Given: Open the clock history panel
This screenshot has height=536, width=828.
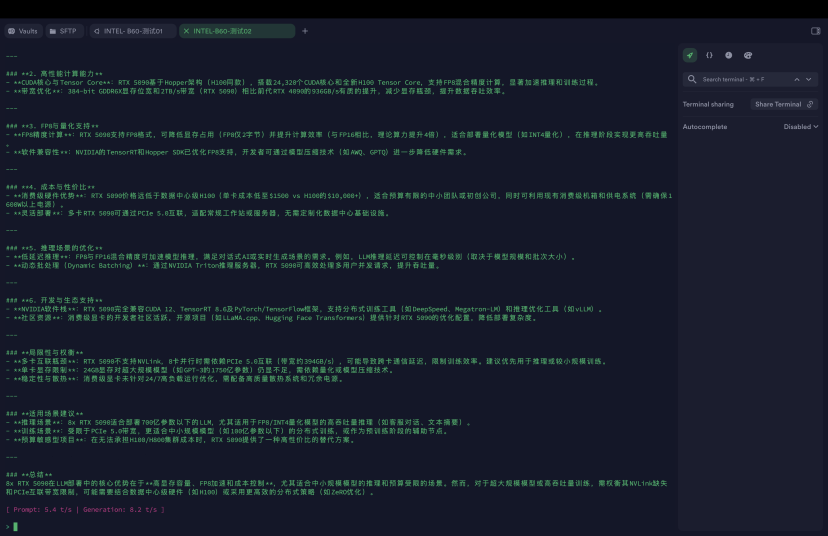Looking at the screenshot, I should [x=729, y=55].
